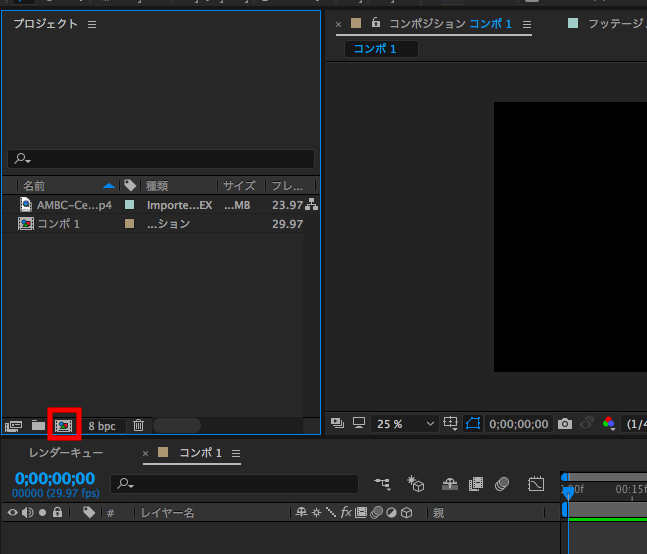Click the padlock lock column header icon
This screenshot has height=554, width=647.
(x=57, y=512)
